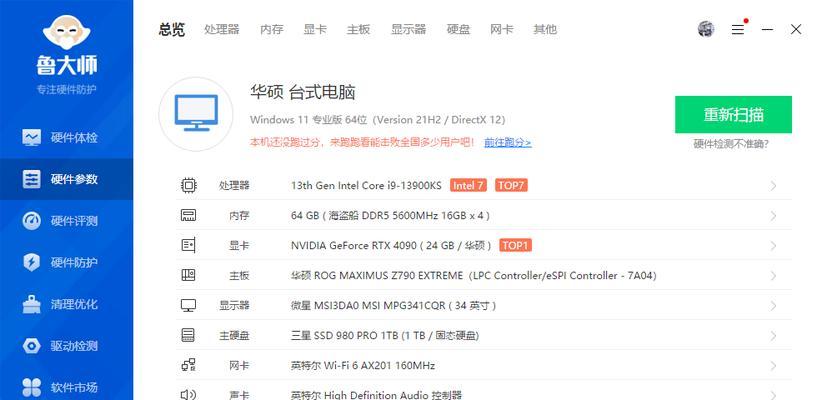817x400 pixels.
Task: Expand the 处理器 row chevron
Action: pos(773,186)
